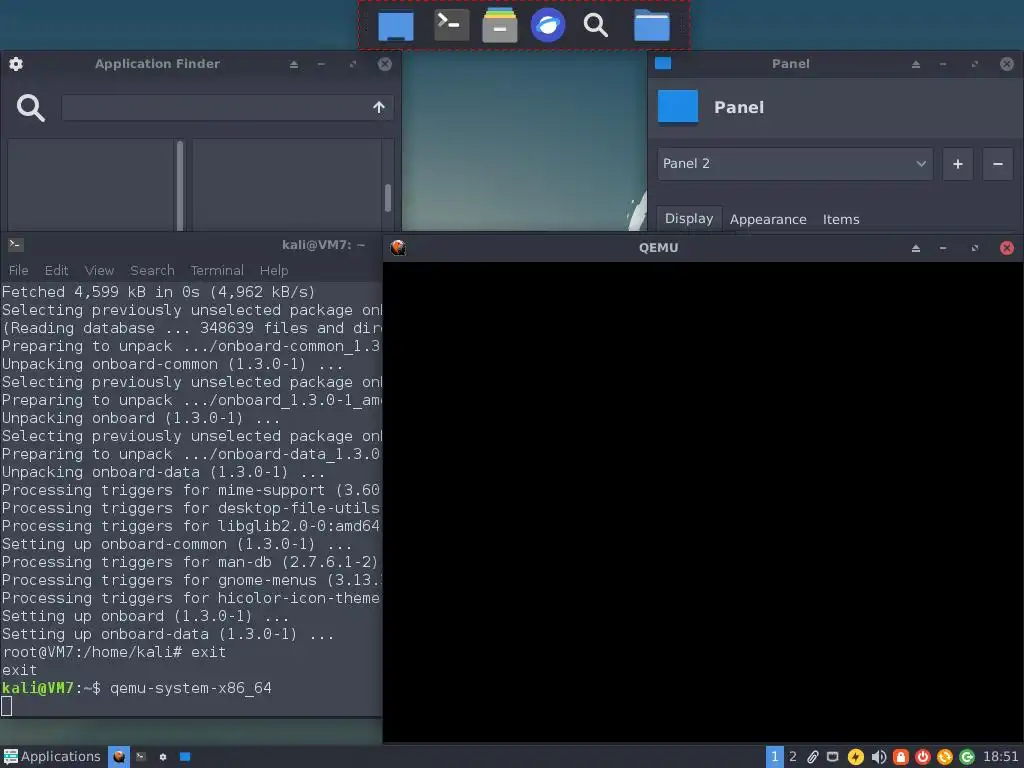This screenshot has height=768, width=1024.
Task: Click the paperclip clipboard tray icon
Action: point(812,757)
